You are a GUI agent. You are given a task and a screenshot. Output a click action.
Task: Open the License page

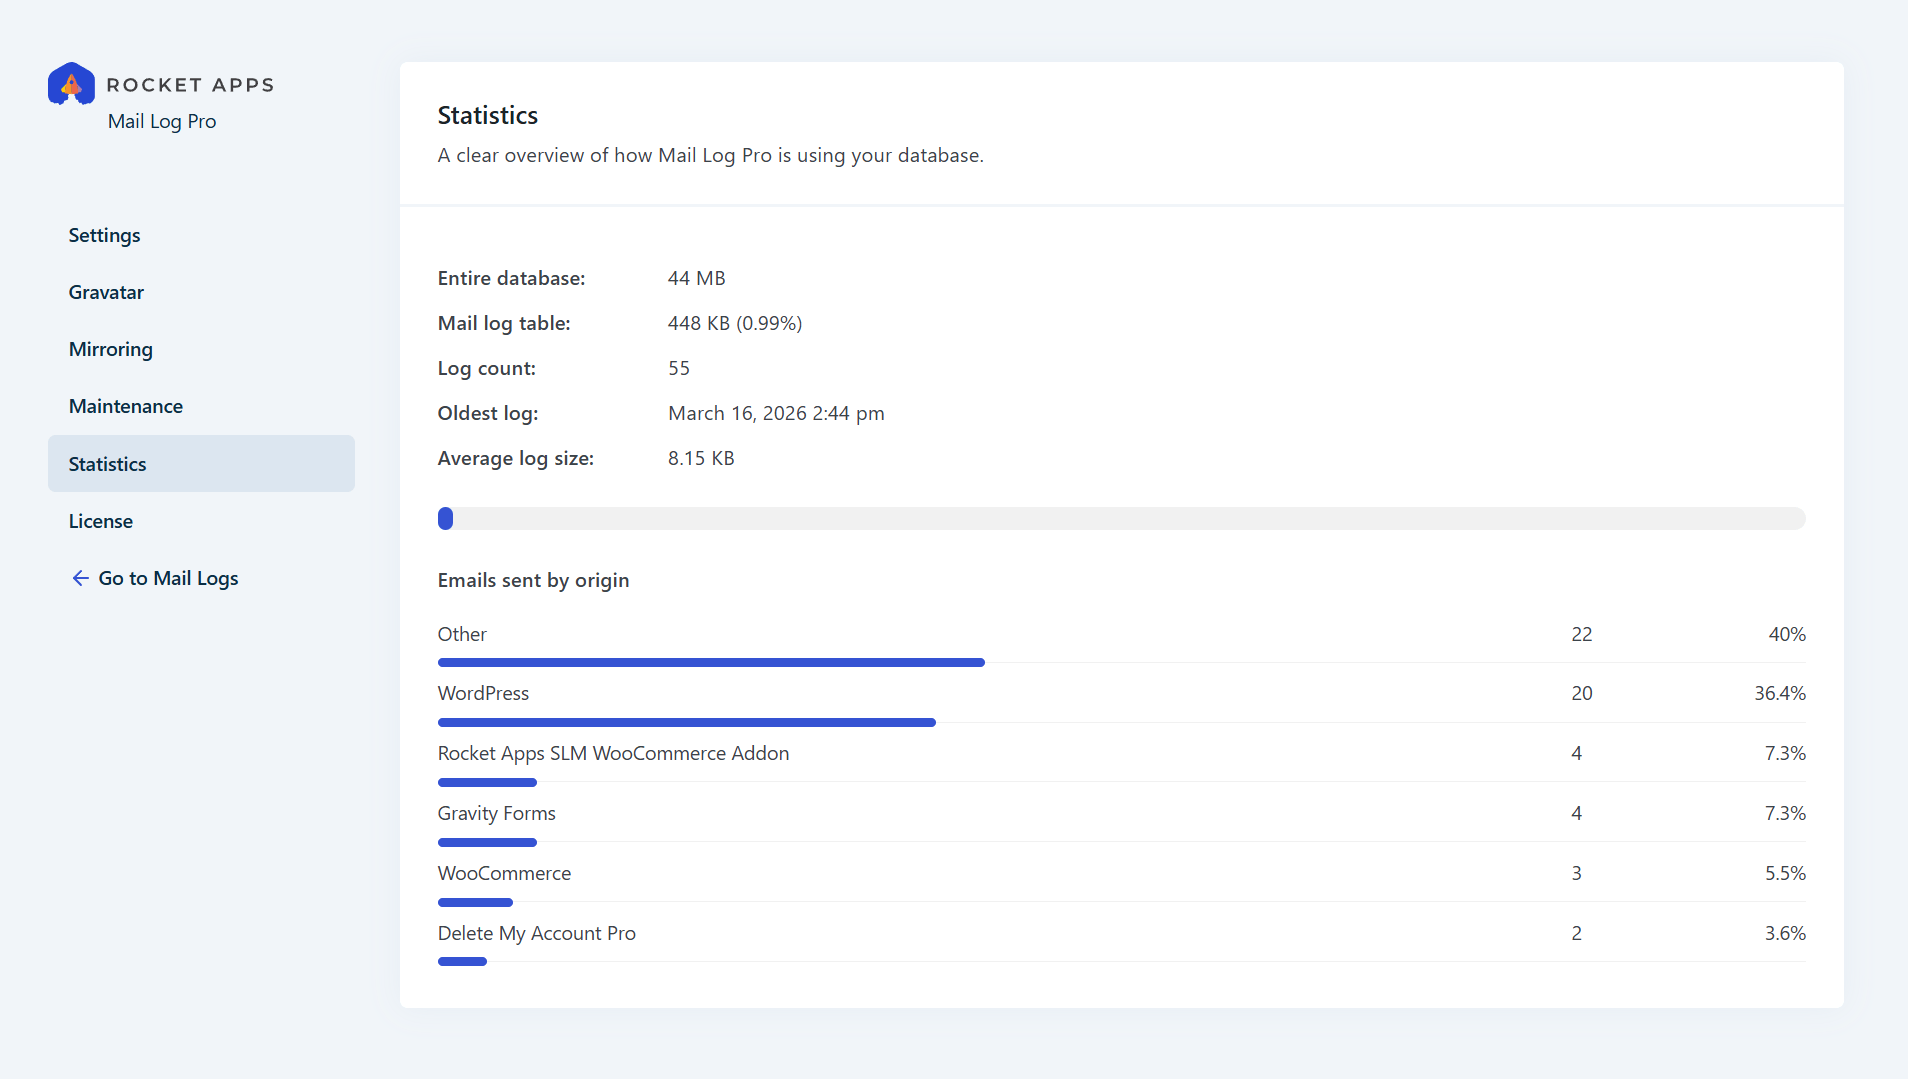click(x=100, y=521)
